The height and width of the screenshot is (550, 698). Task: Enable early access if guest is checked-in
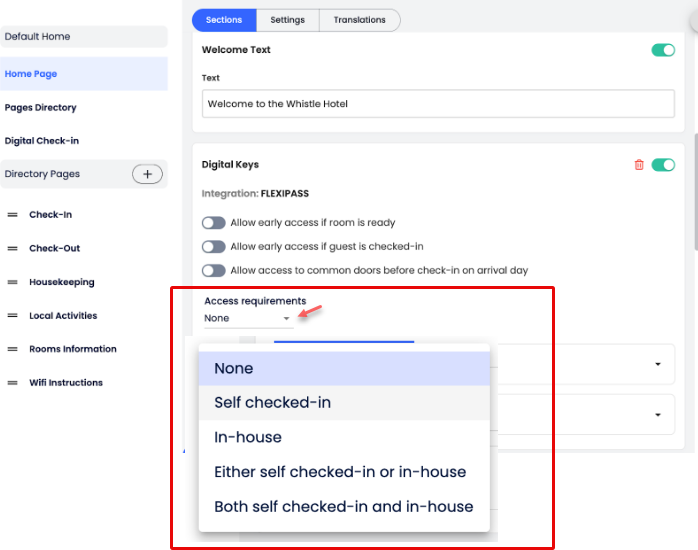(213, 247)
